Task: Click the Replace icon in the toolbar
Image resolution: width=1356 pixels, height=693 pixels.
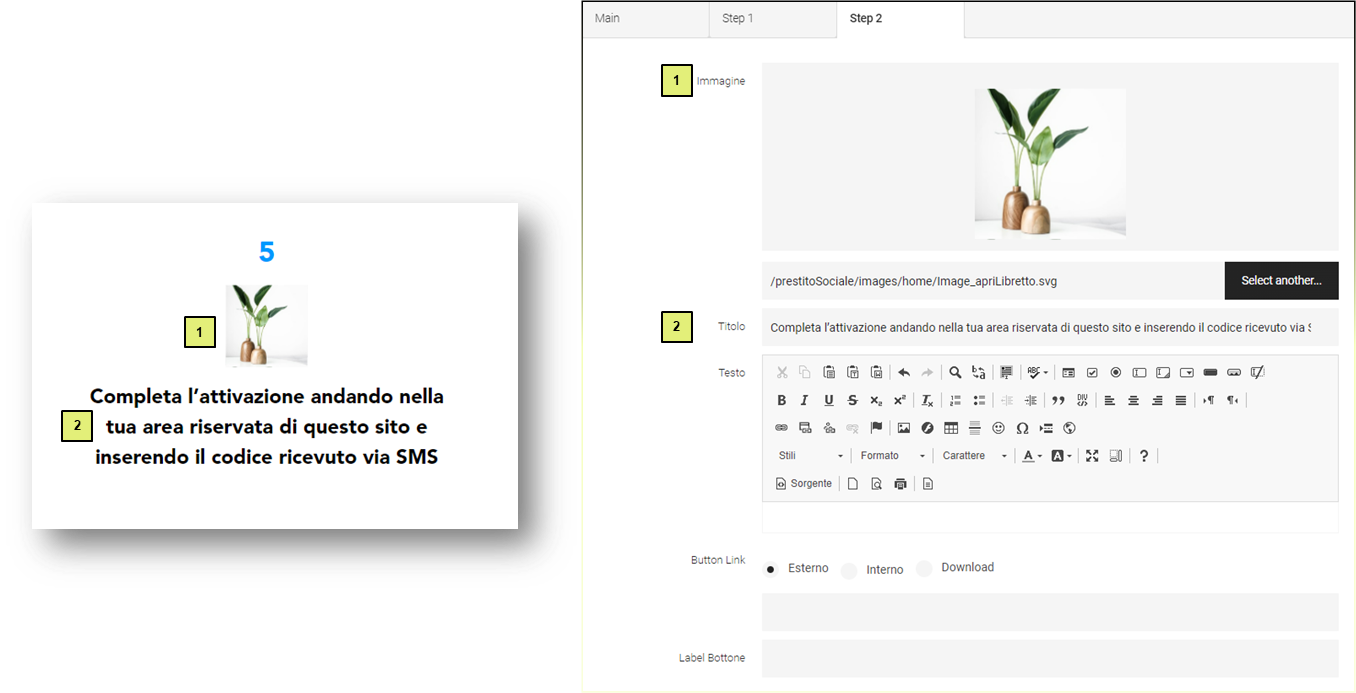Action: pyautogui.click(x=979, y=372)
